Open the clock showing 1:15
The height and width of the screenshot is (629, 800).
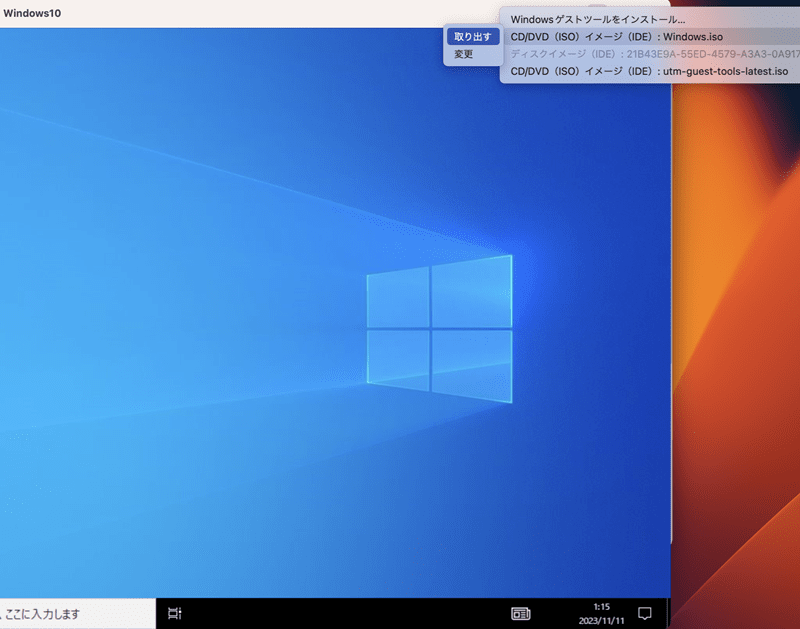(602, 607)
